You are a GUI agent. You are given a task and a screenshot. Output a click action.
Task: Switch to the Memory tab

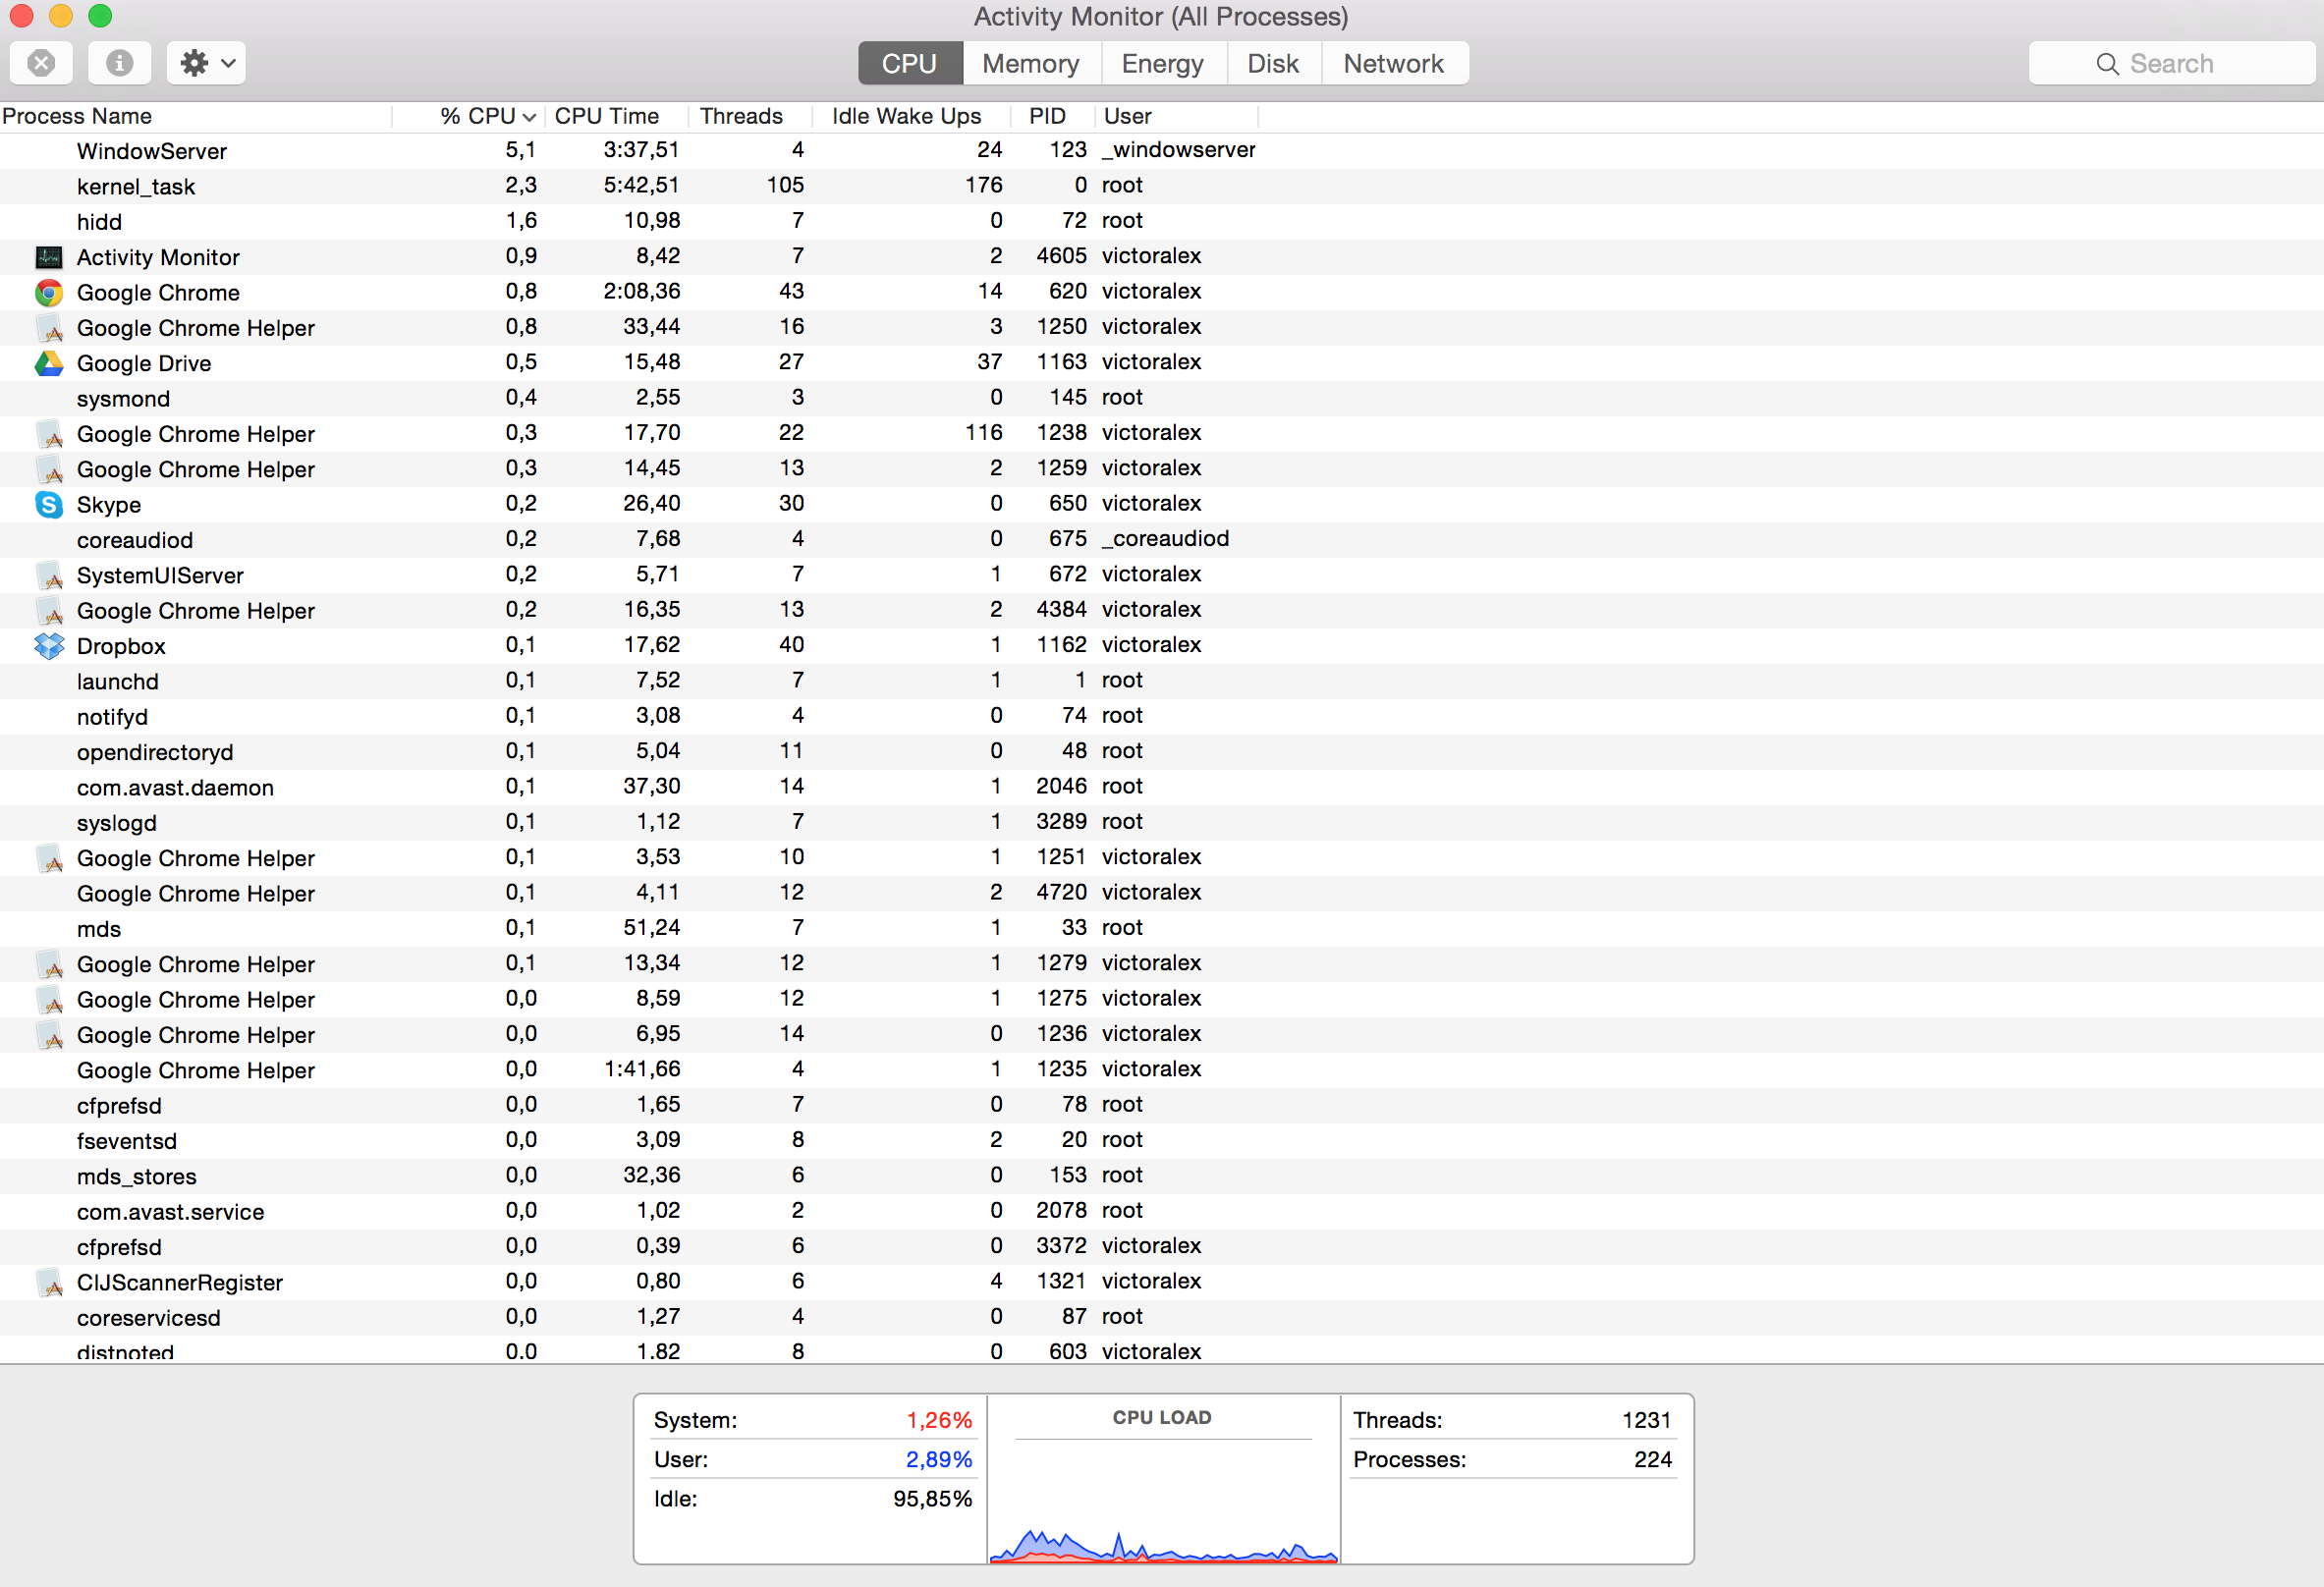point(1030,63)
